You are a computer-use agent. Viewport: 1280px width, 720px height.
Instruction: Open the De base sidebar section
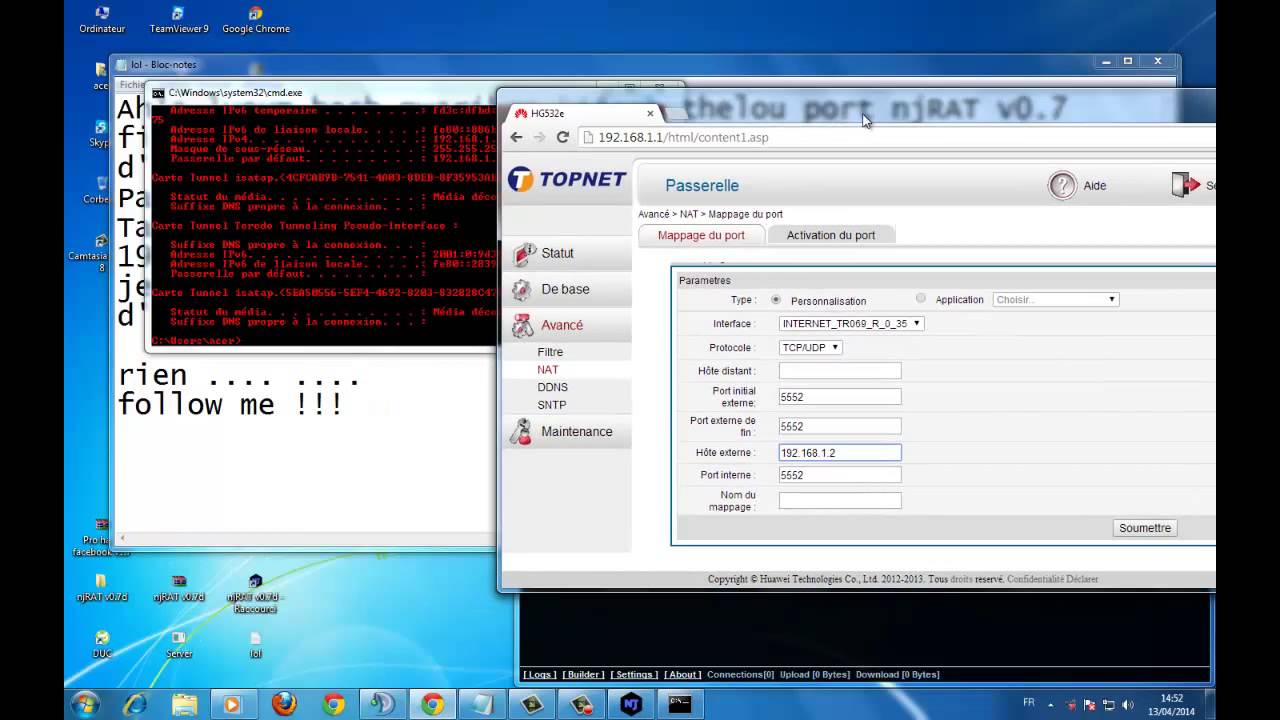[568, 290]
